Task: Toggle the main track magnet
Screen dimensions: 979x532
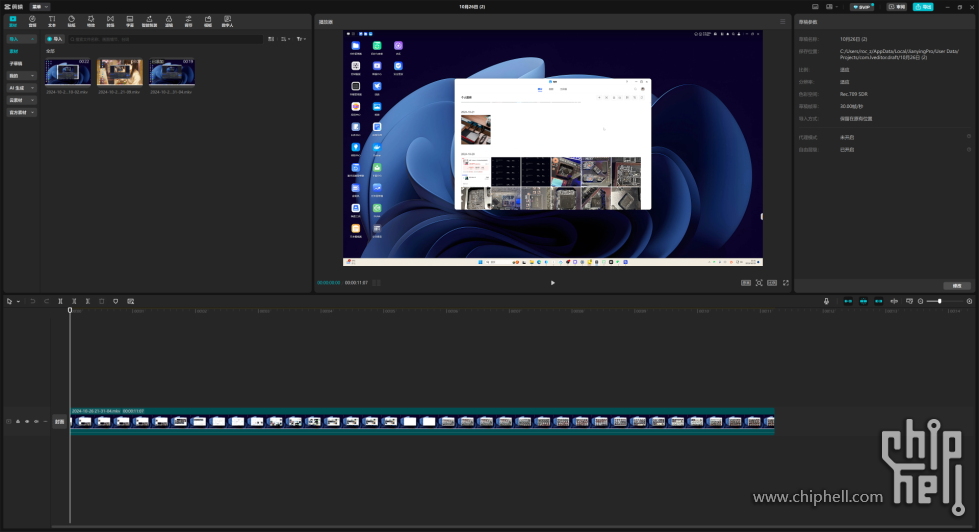Action: pyautogui.click(x=848, y=301)
